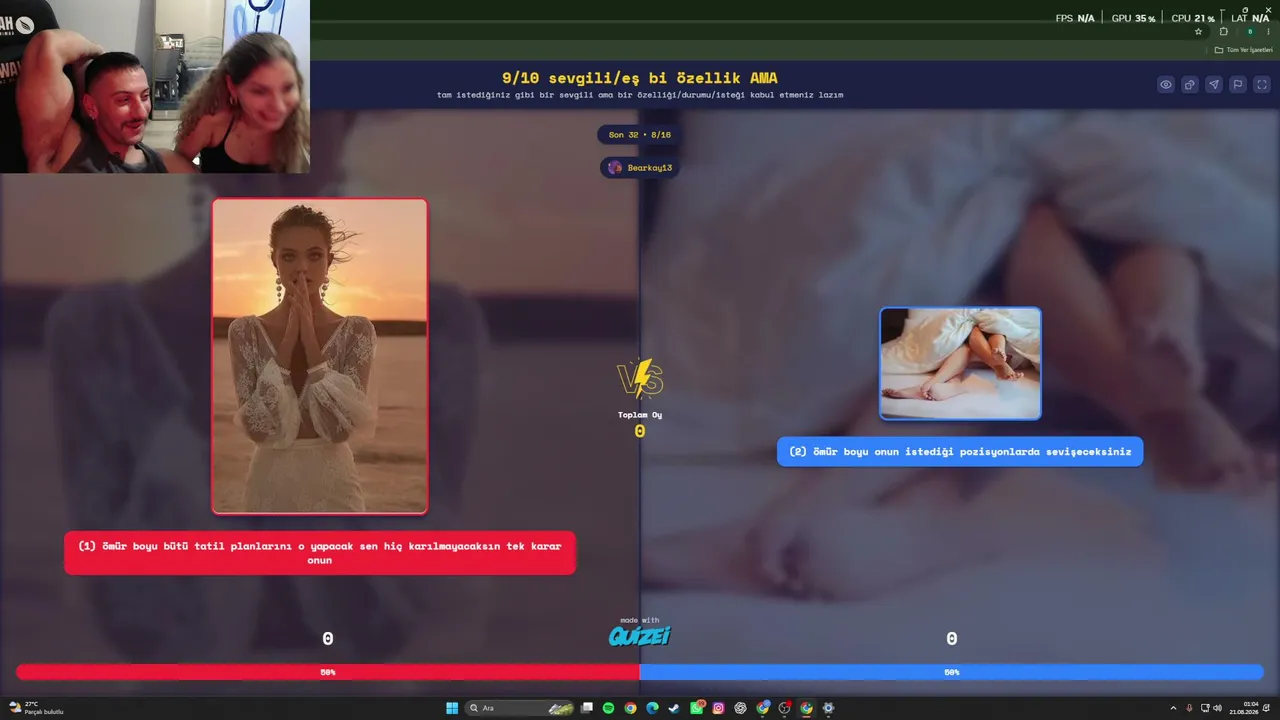This screenshot has height=720, width=1280.
Task: Open the weather widget showing 27°C
Action: [36, 708]
